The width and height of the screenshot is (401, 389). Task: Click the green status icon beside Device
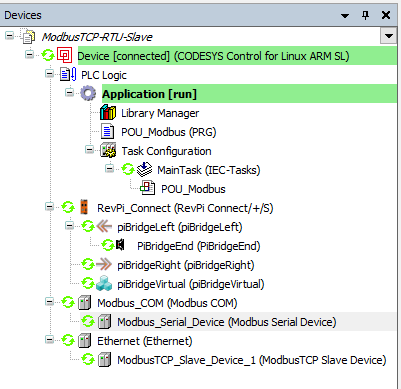(48, 55)
